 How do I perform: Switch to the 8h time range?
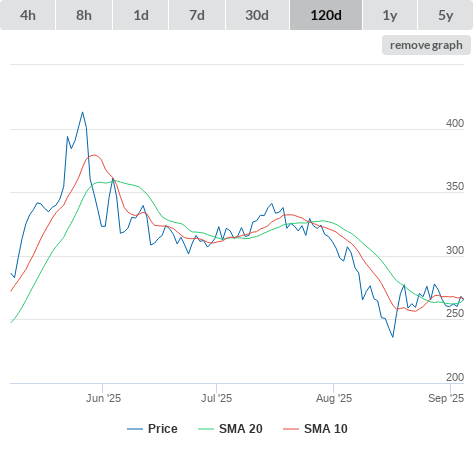[x=84, y=15]
